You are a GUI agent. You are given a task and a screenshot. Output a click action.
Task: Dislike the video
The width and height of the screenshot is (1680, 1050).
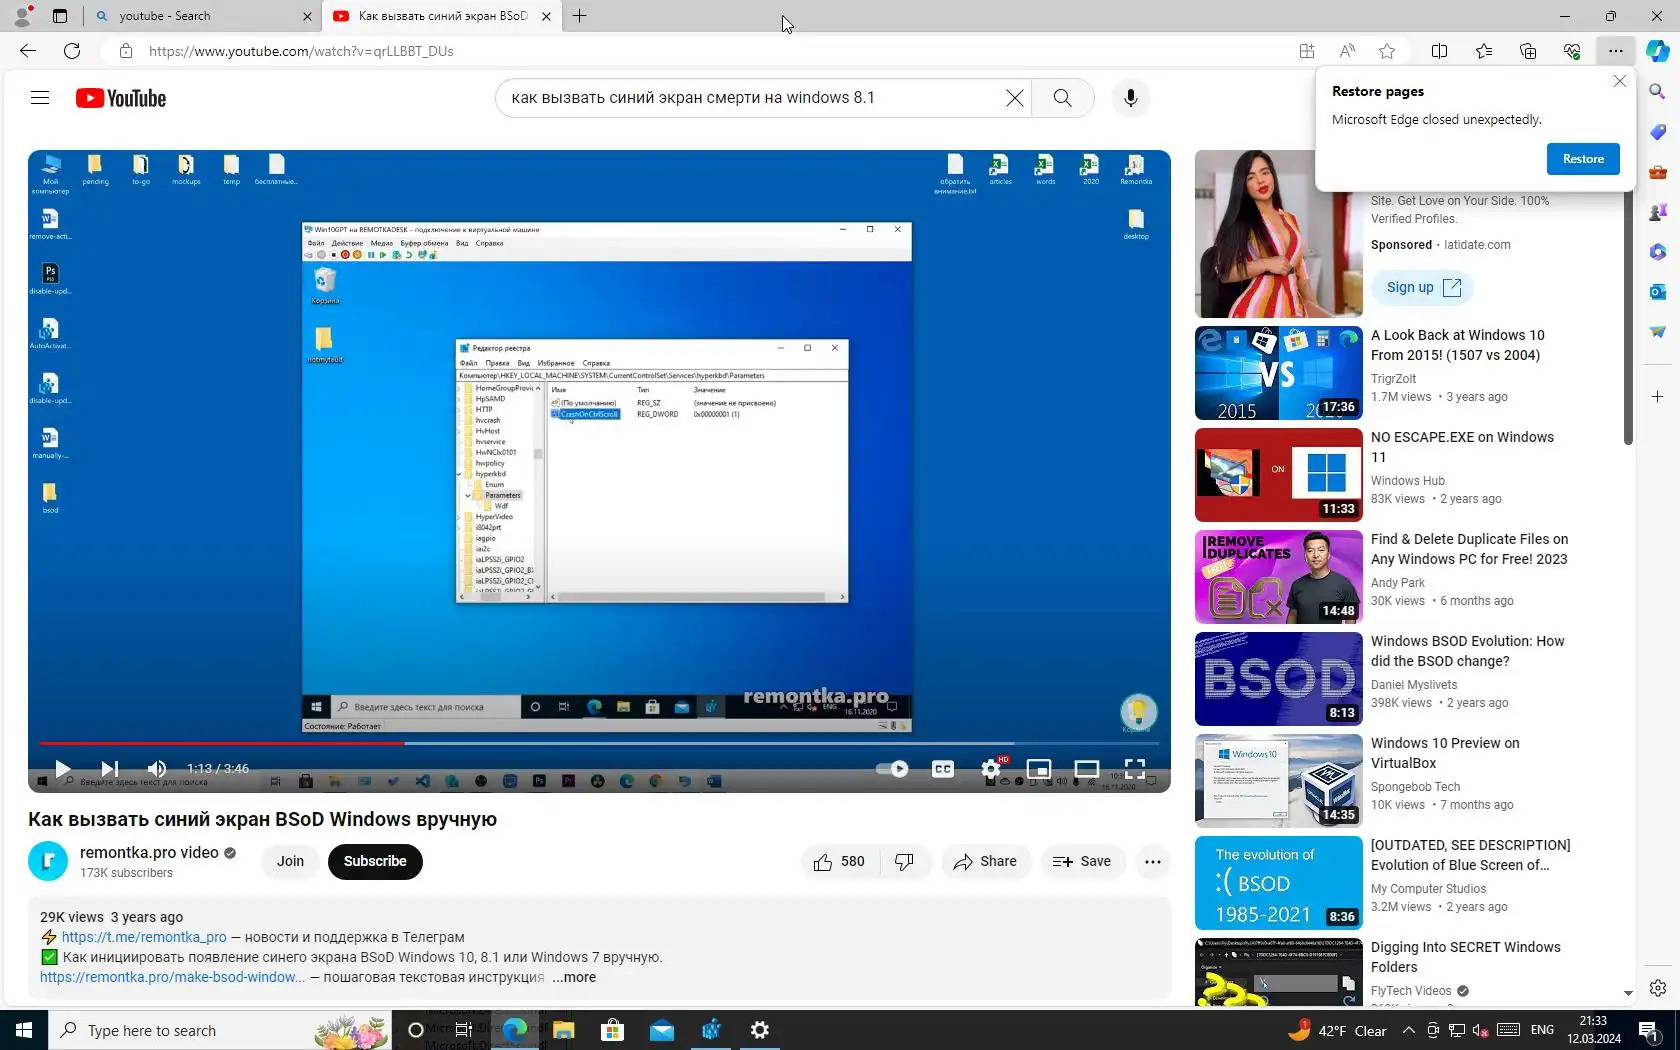click(x=905, y=862)
